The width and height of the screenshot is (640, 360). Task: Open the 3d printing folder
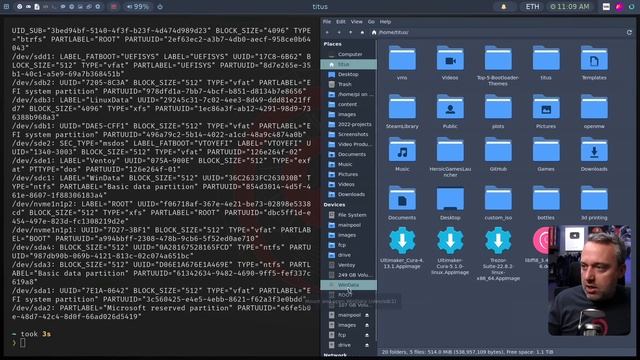pos(594,203)
